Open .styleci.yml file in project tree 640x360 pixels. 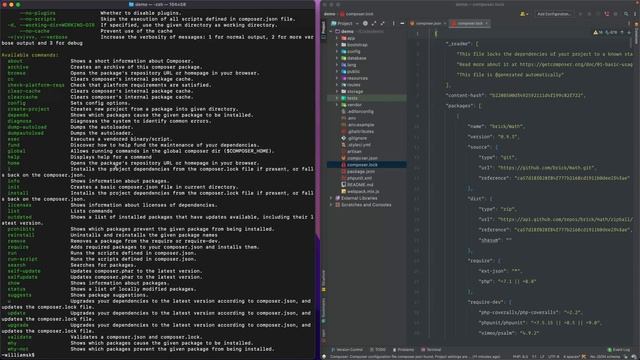click(x=356, y=144)
